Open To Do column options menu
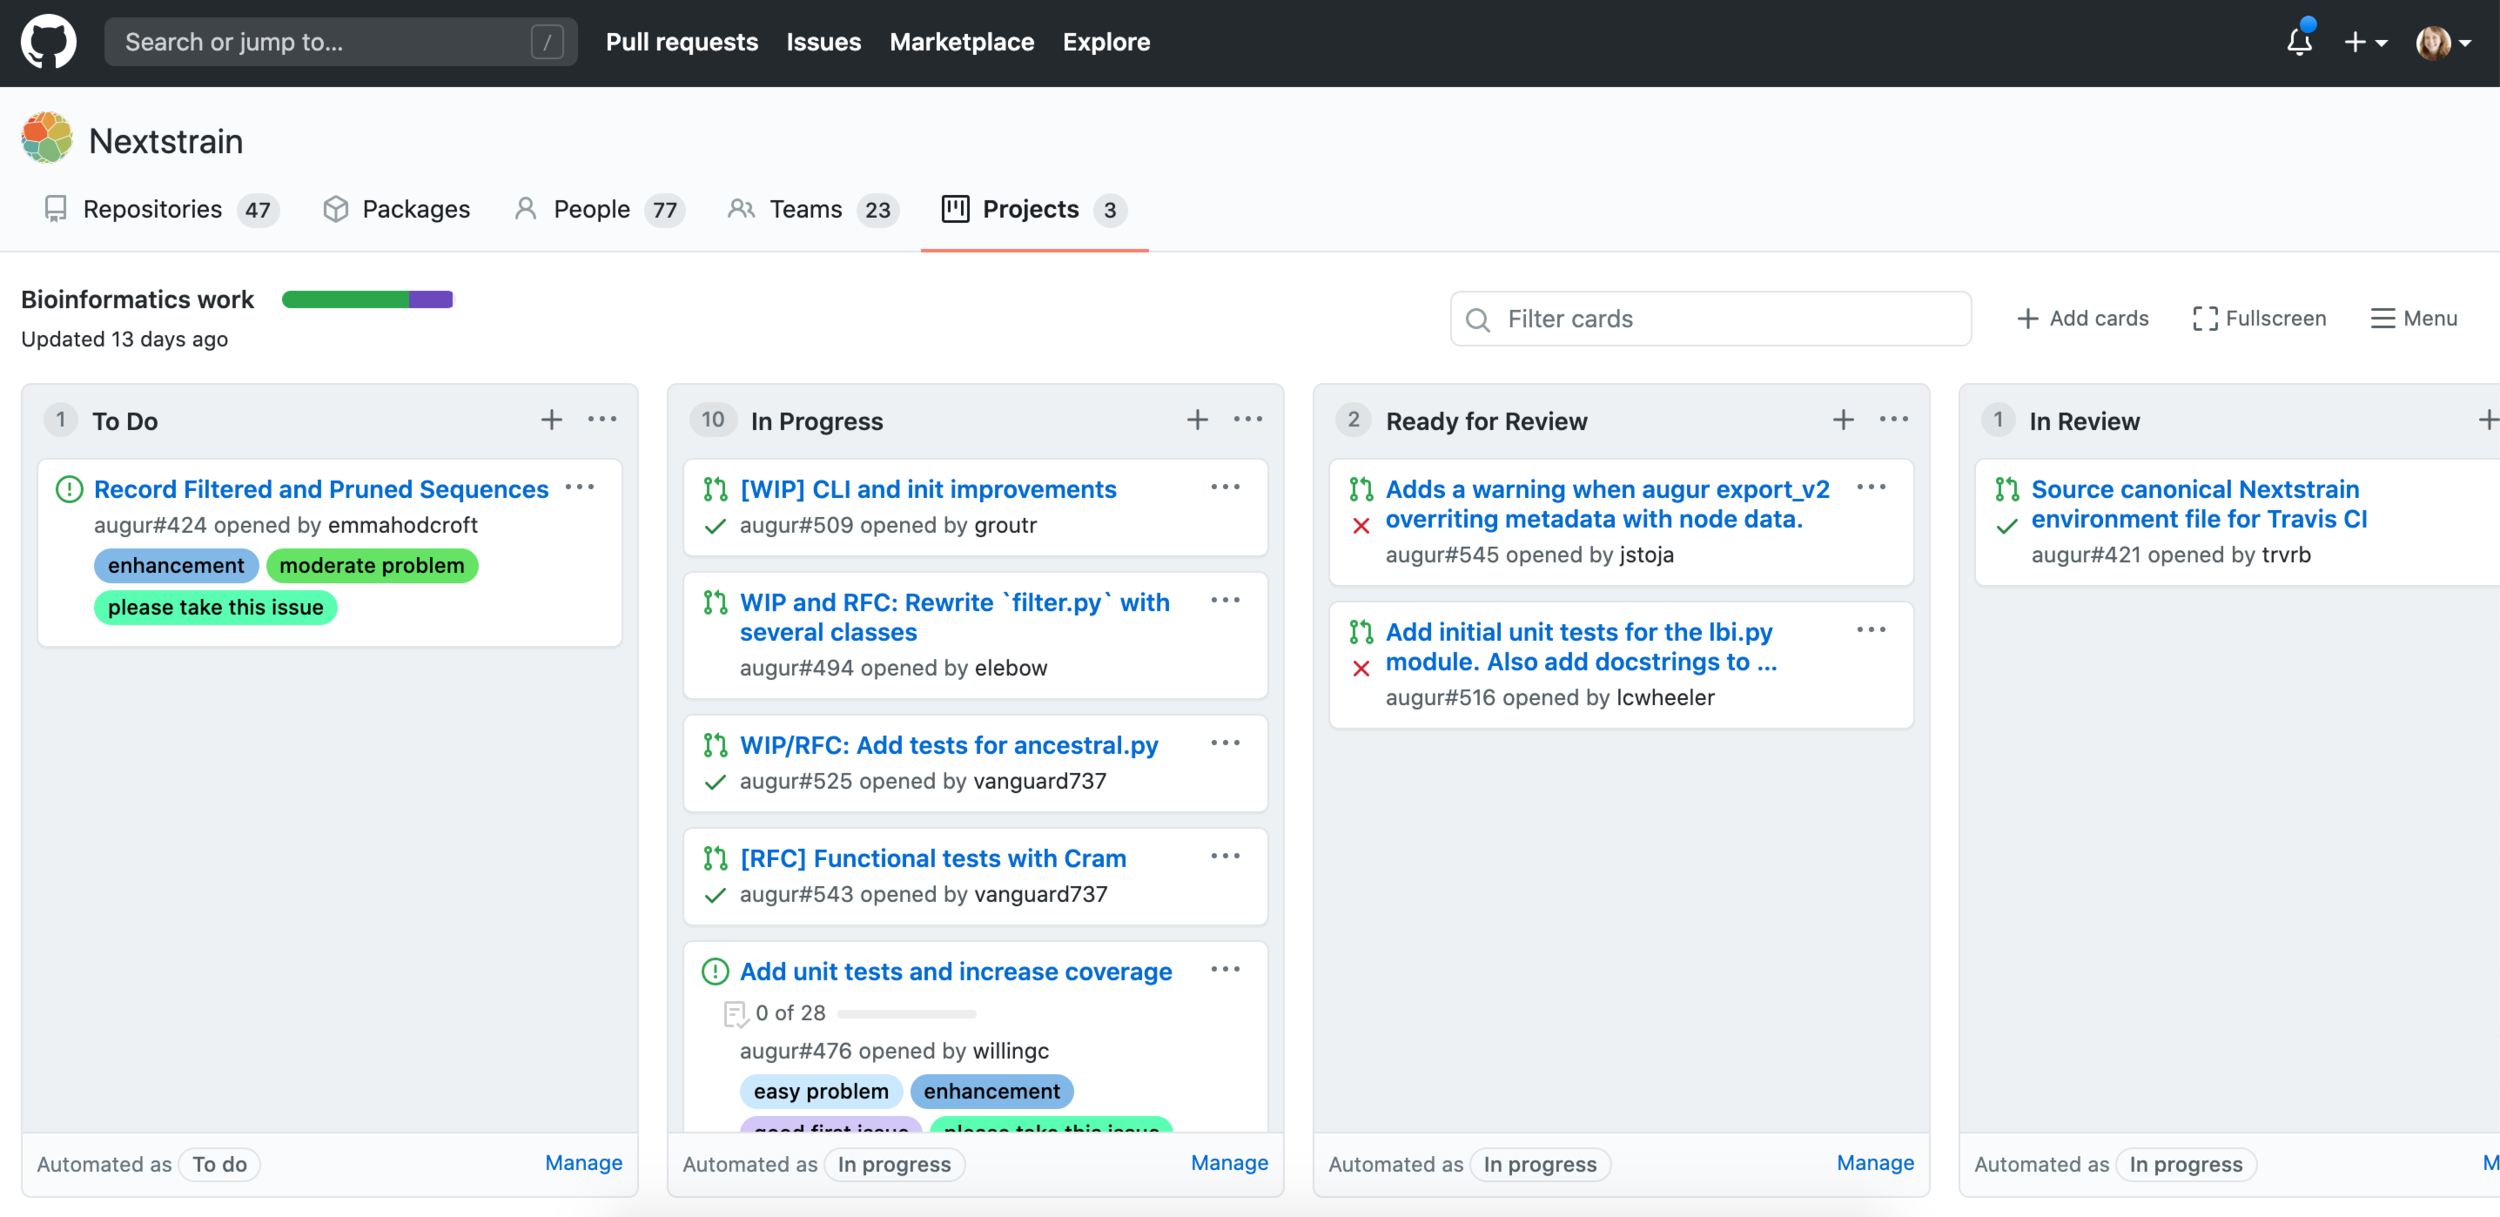The width and height of the screenshot is (2500, 1217). tap(602, 420)
